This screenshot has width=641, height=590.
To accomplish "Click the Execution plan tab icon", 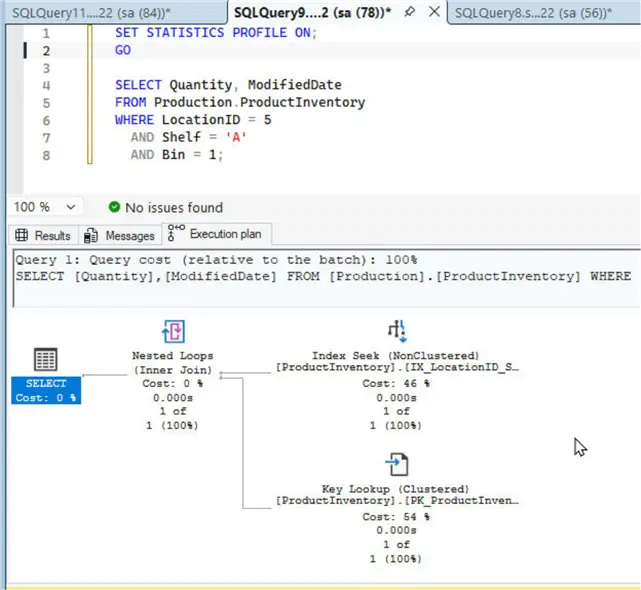I will 176,233.
